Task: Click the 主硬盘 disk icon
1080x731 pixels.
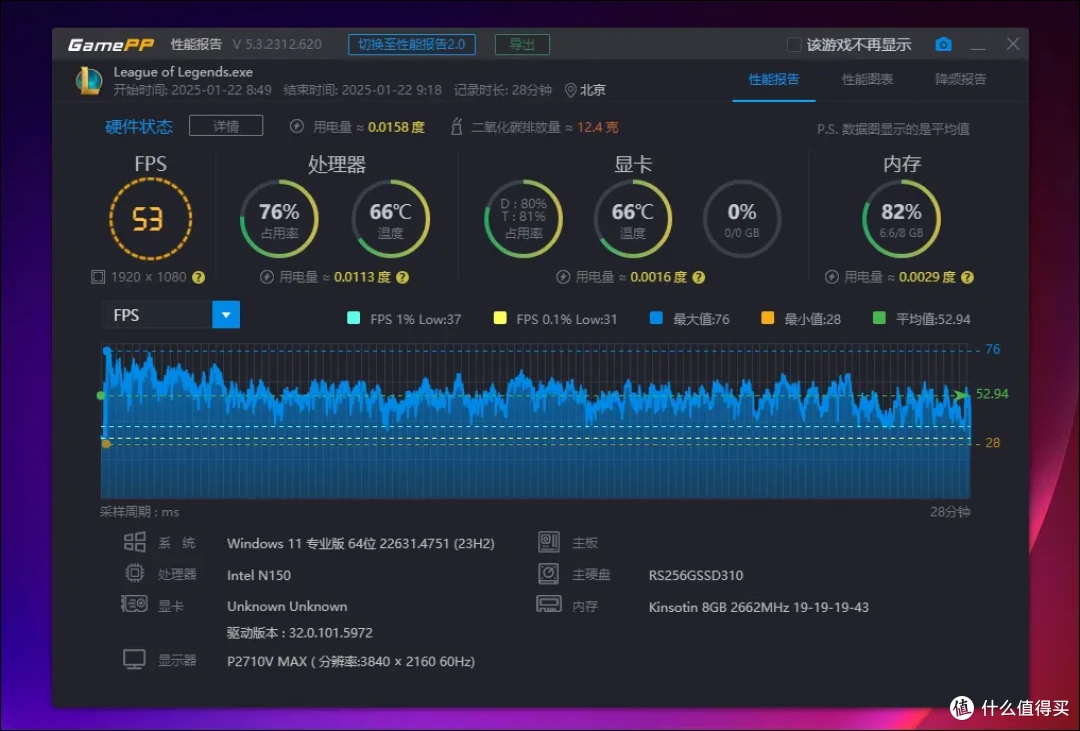Action: tap(548, 573)
